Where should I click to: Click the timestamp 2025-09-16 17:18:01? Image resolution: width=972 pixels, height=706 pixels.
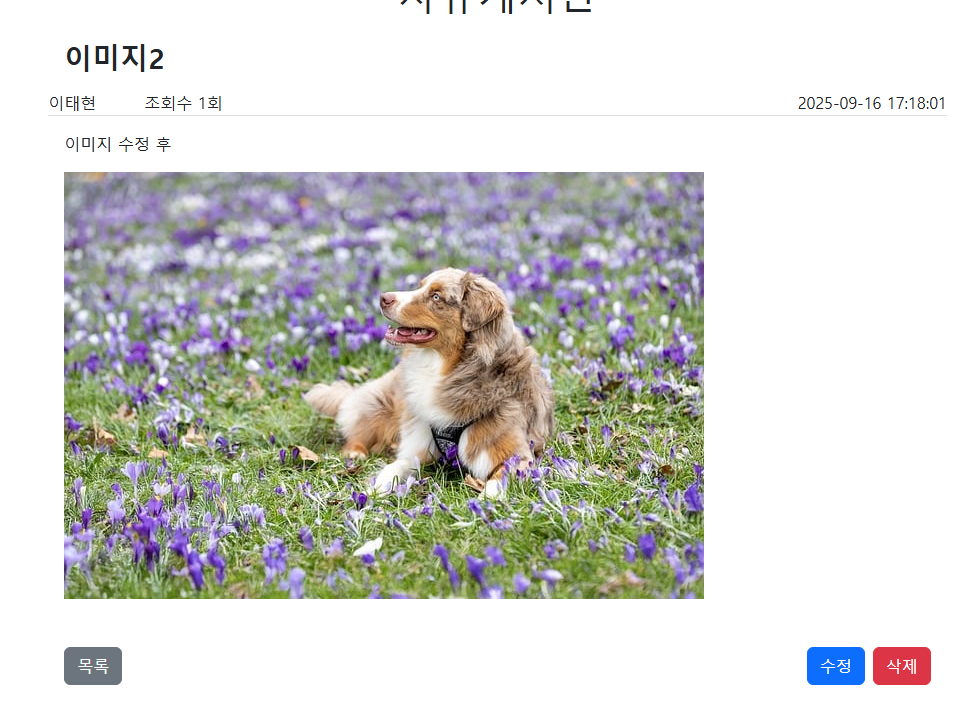pyautogui.click(x=872, y=103)
